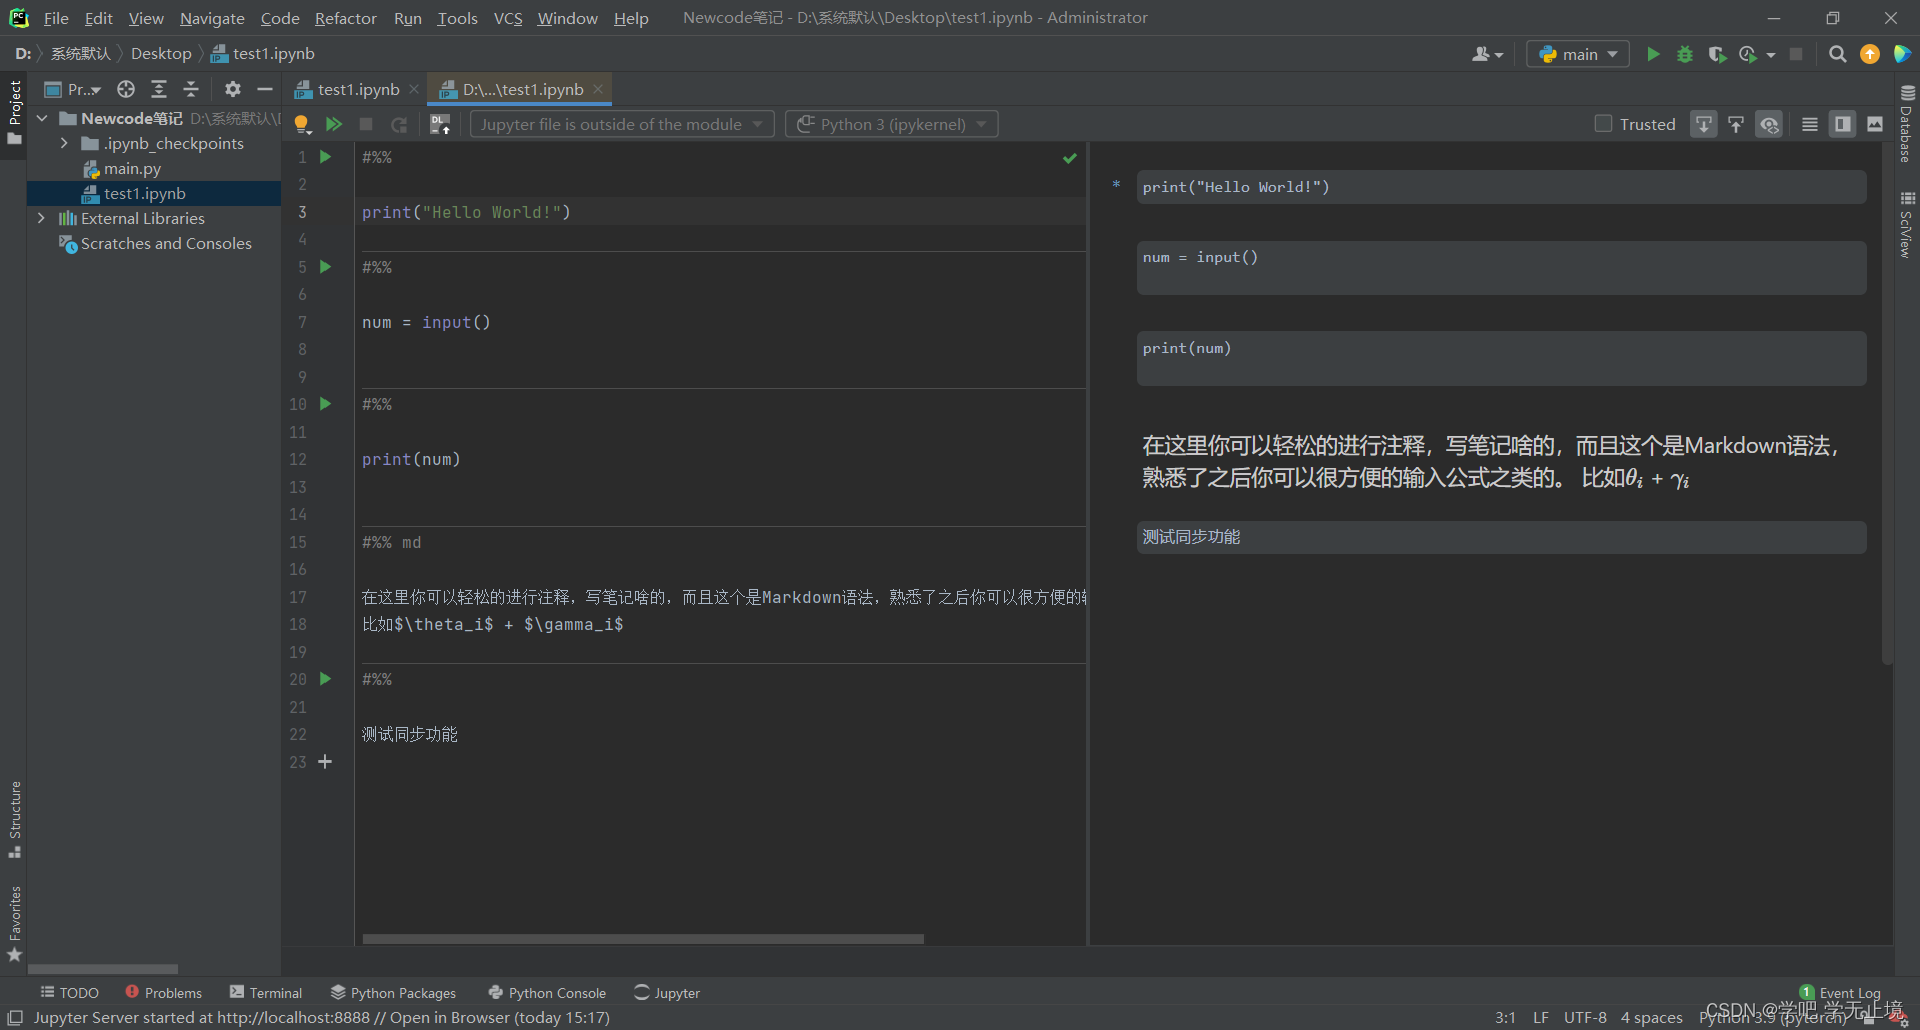Image resolution: width=1920 pixels, height=1030 pixels.
Task: Start debugging with the green bug icon
Action: 1685,54
